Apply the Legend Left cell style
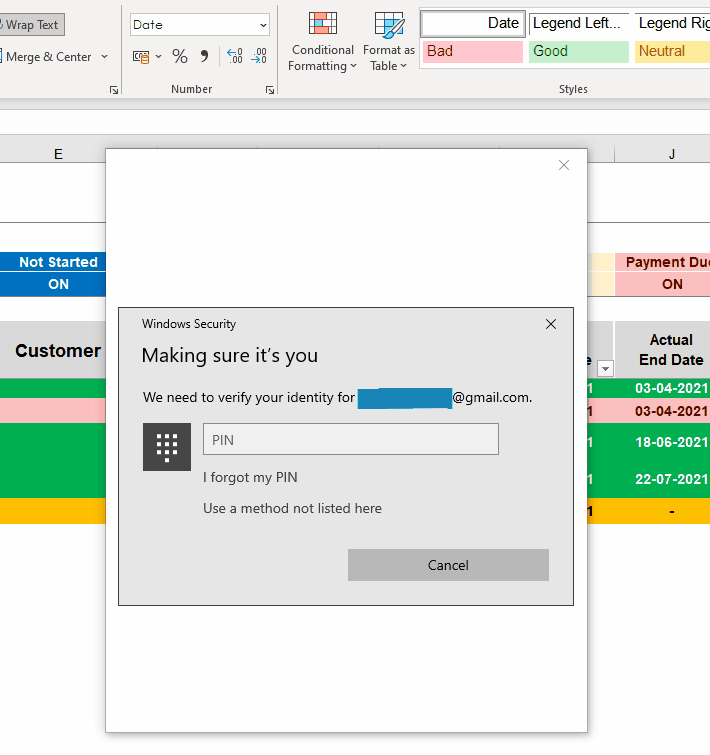The image size is (710, 755). pyautogui.click(x=578, y=24)
